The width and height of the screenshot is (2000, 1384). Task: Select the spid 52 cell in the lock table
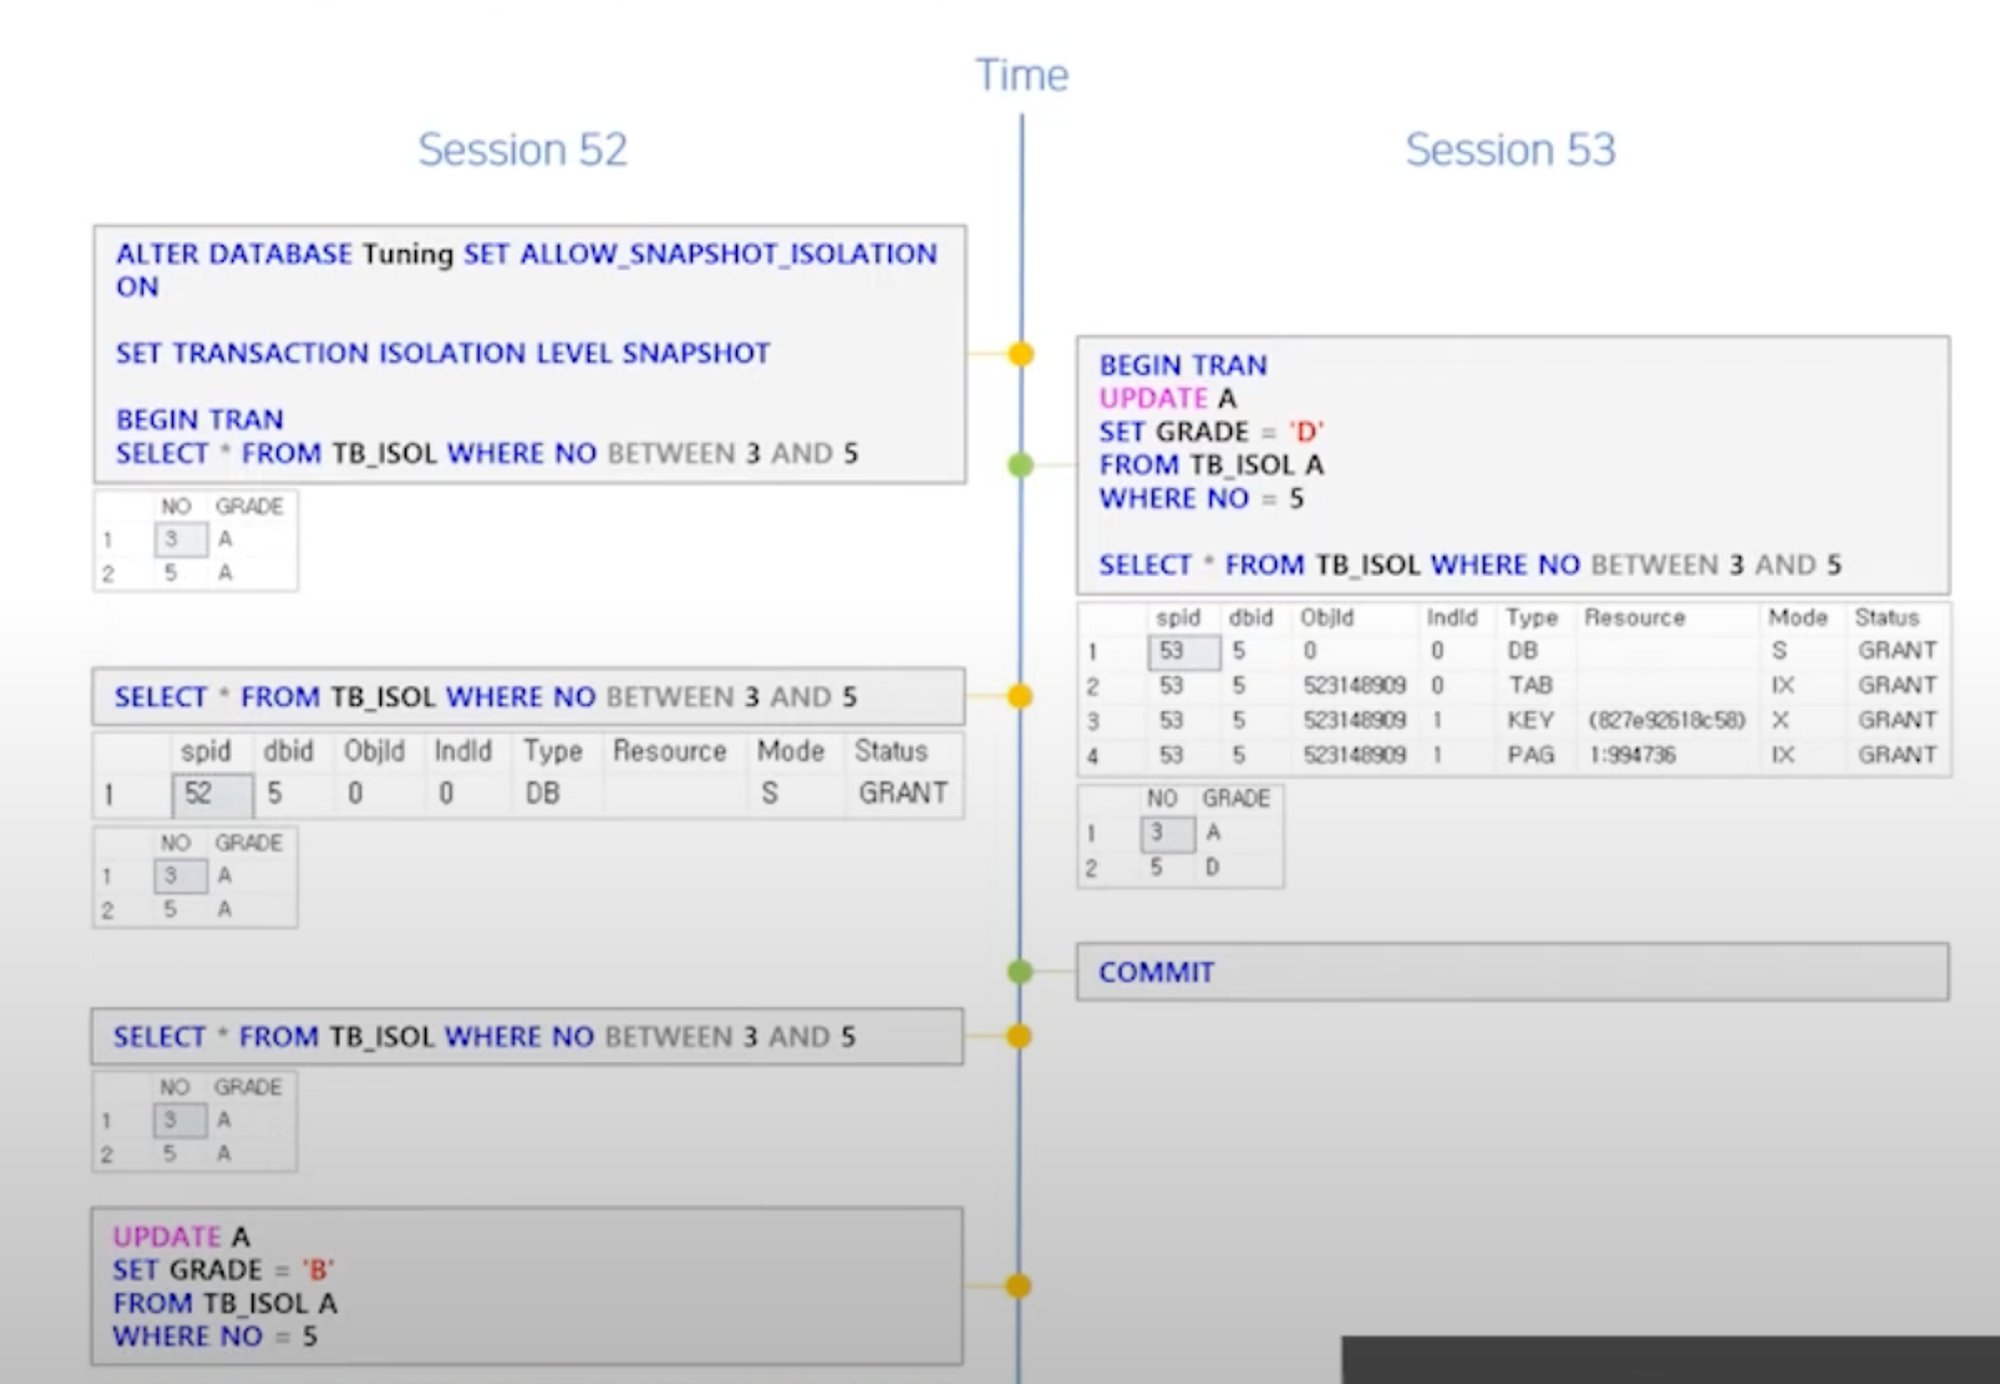click(x=210, y=794)
